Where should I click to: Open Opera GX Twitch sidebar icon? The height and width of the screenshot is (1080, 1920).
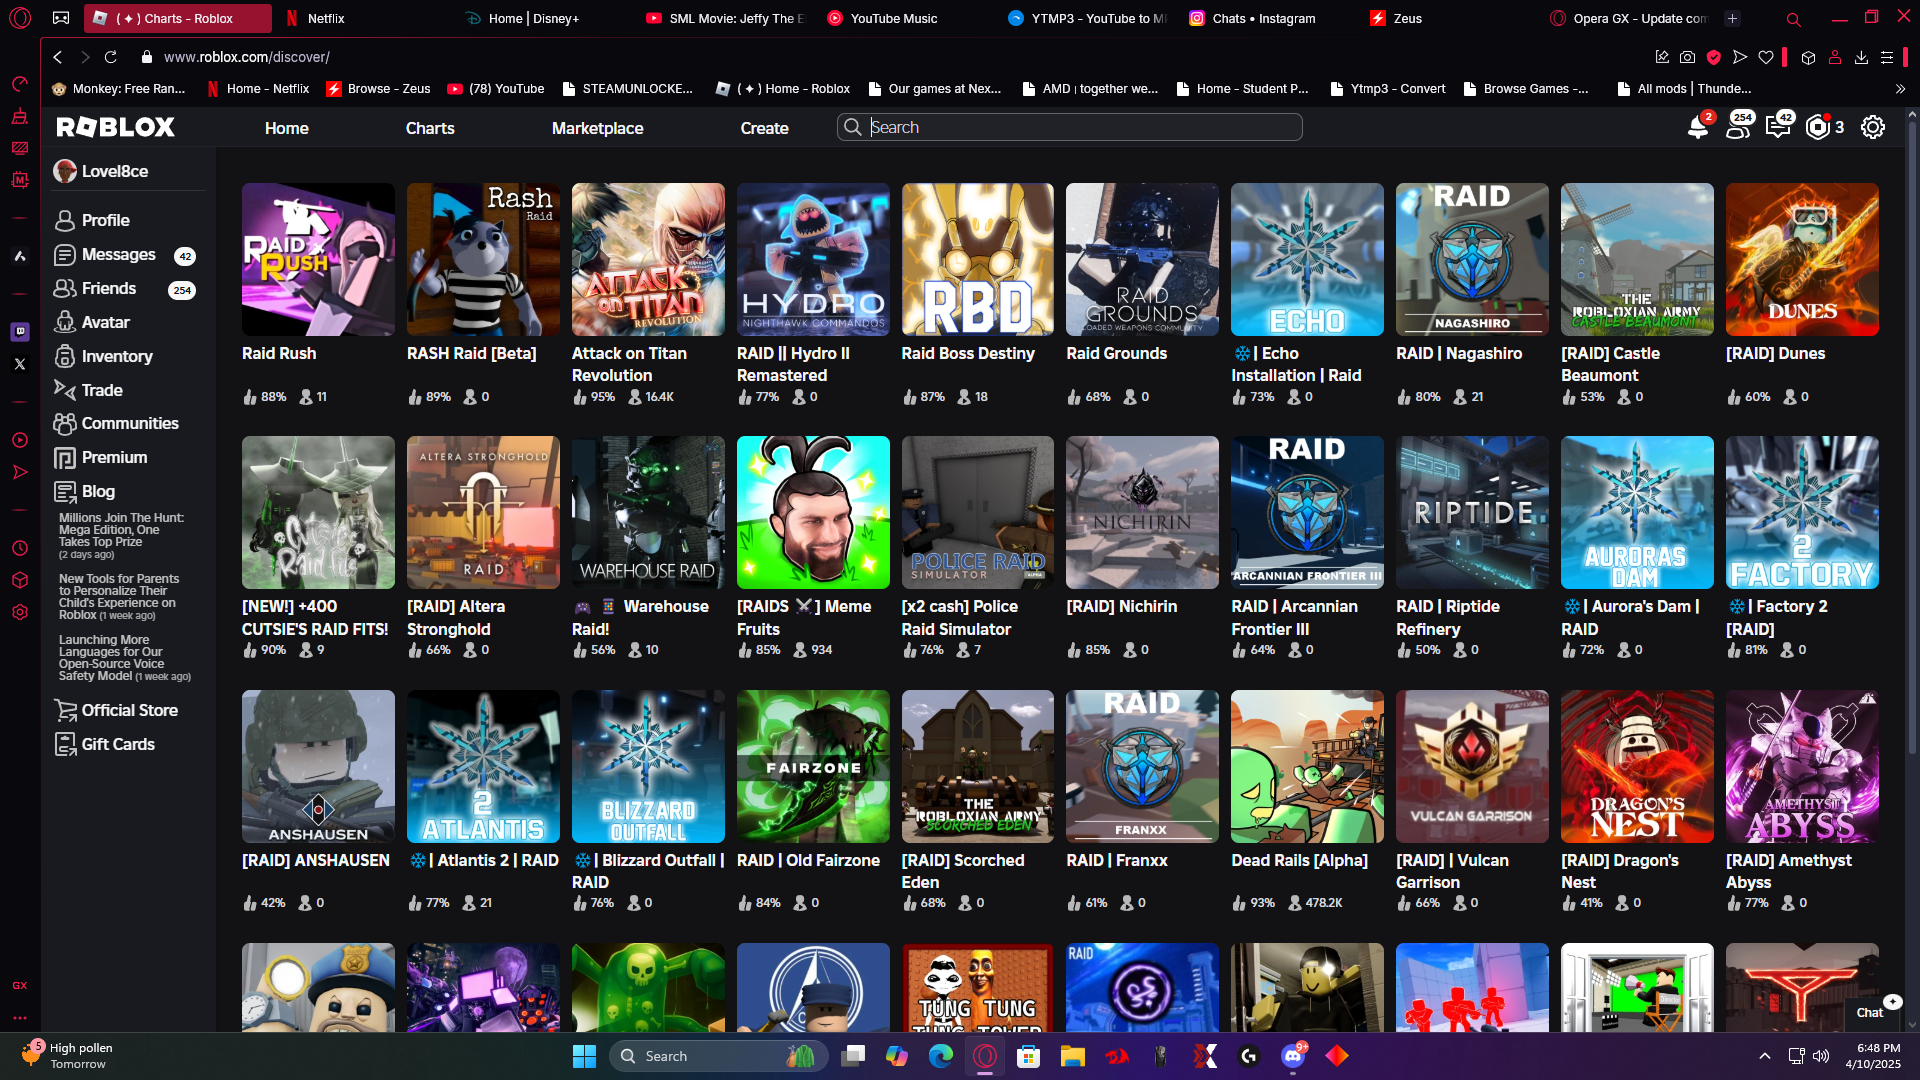pos(20,331)
